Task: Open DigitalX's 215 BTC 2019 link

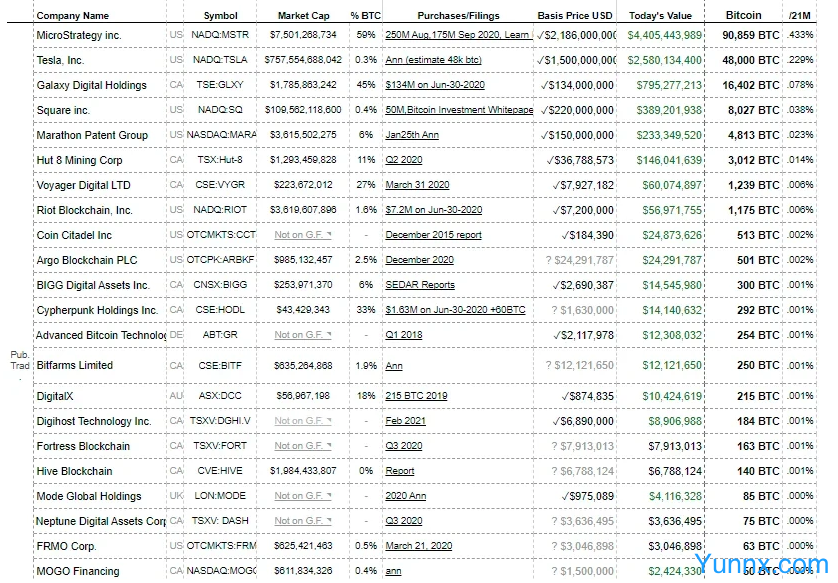Action: point(416,396)
